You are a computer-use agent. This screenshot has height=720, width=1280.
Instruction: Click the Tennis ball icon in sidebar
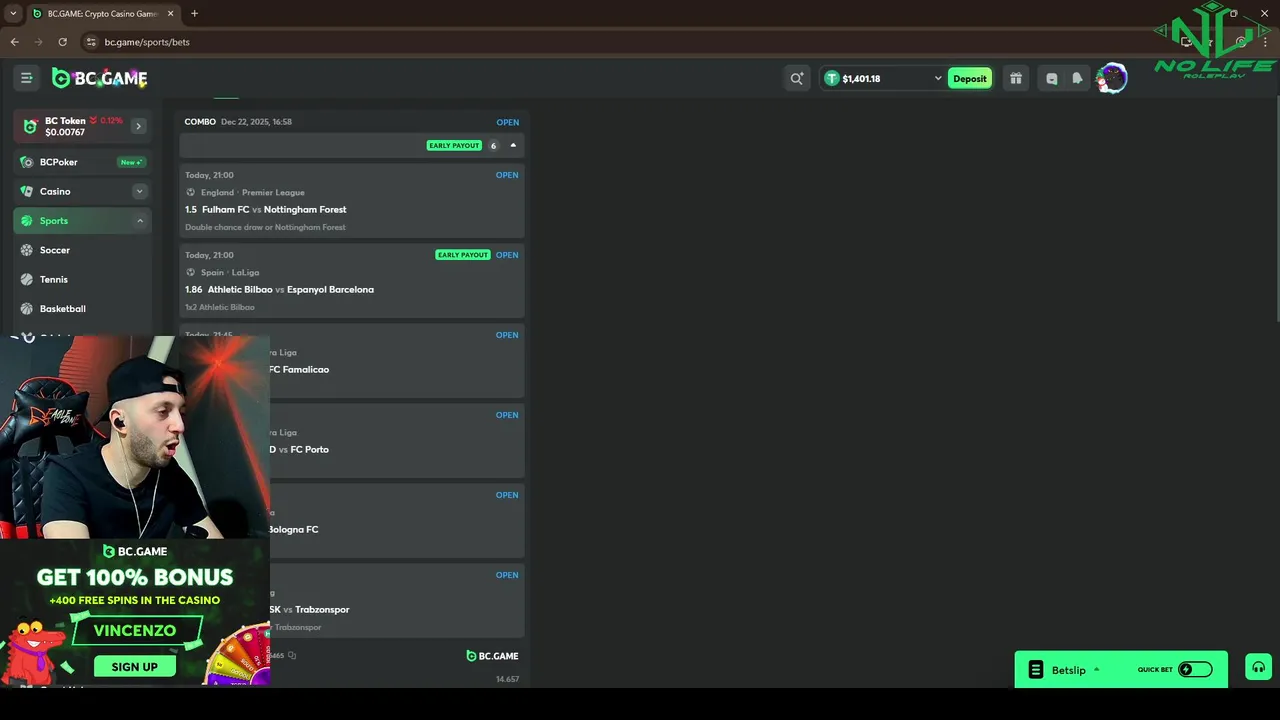click(x=27, y=279)
